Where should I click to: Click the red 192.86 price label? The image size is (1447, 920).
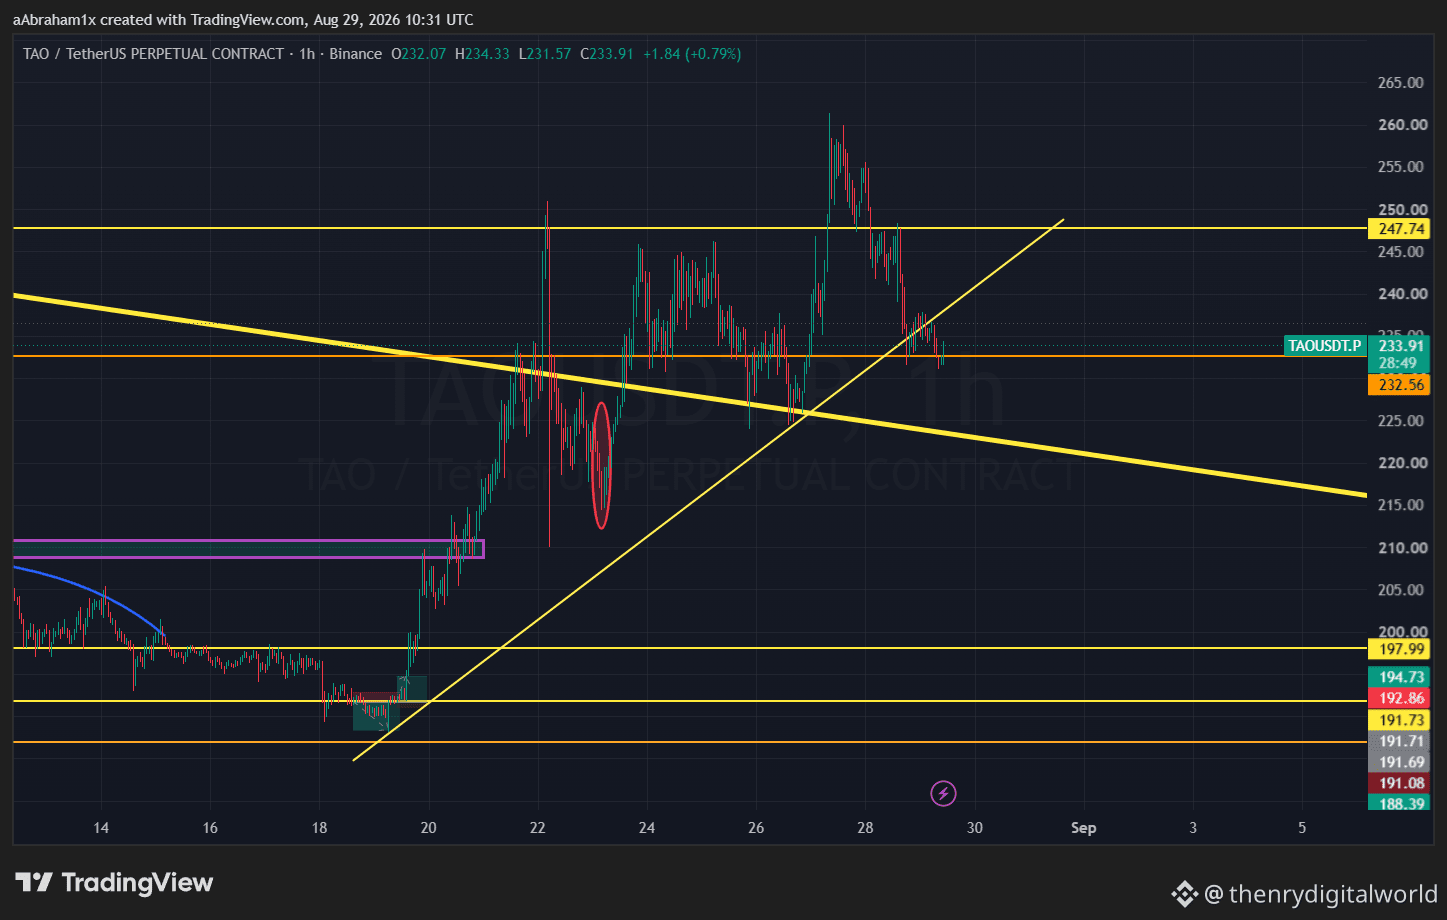[x=1398, y=698]
